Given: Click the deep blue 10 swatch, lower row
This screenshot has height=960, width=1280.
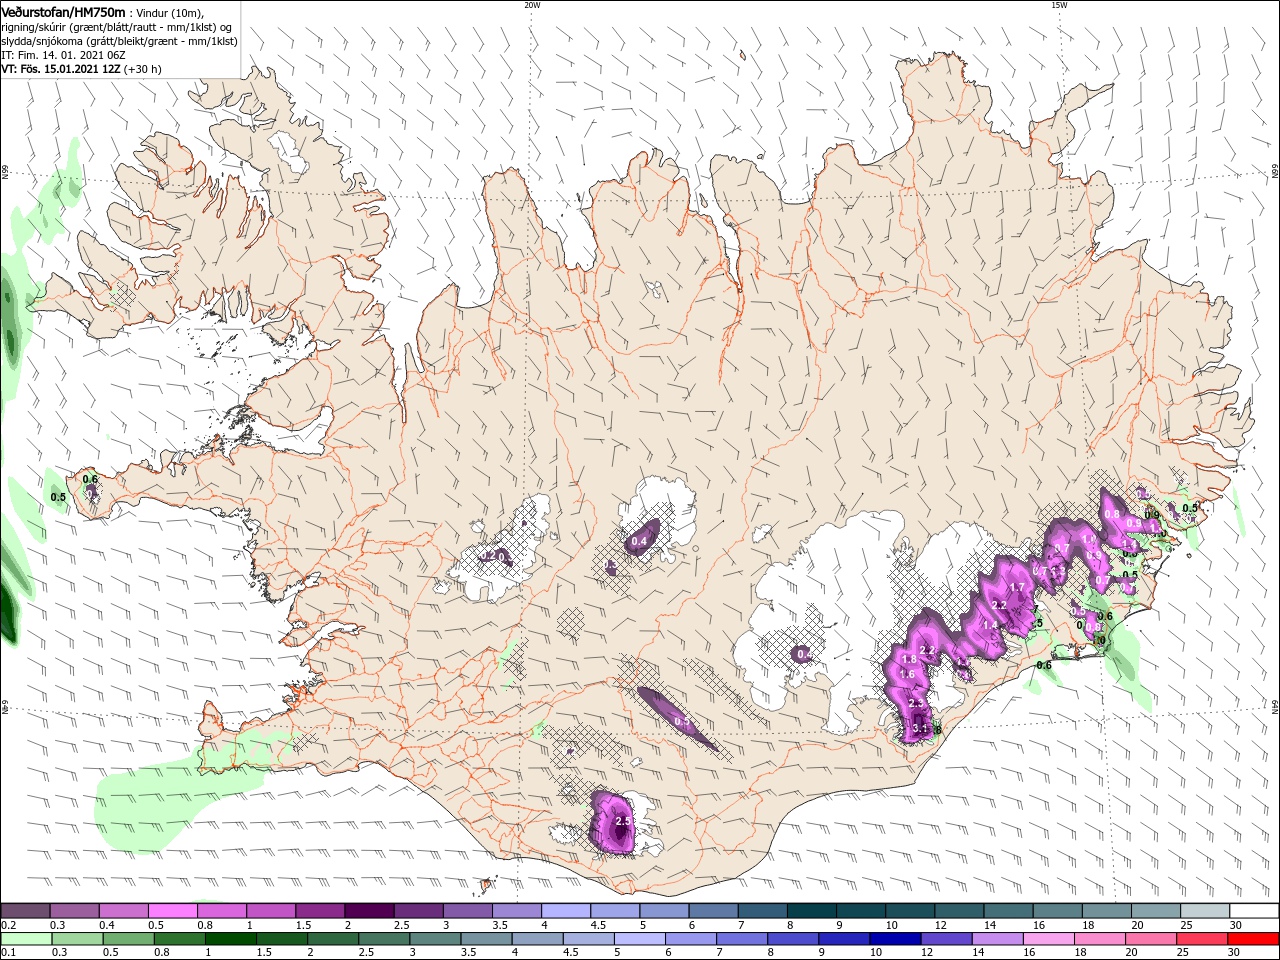Looking at the screenshot, I should tap(895, 938).
